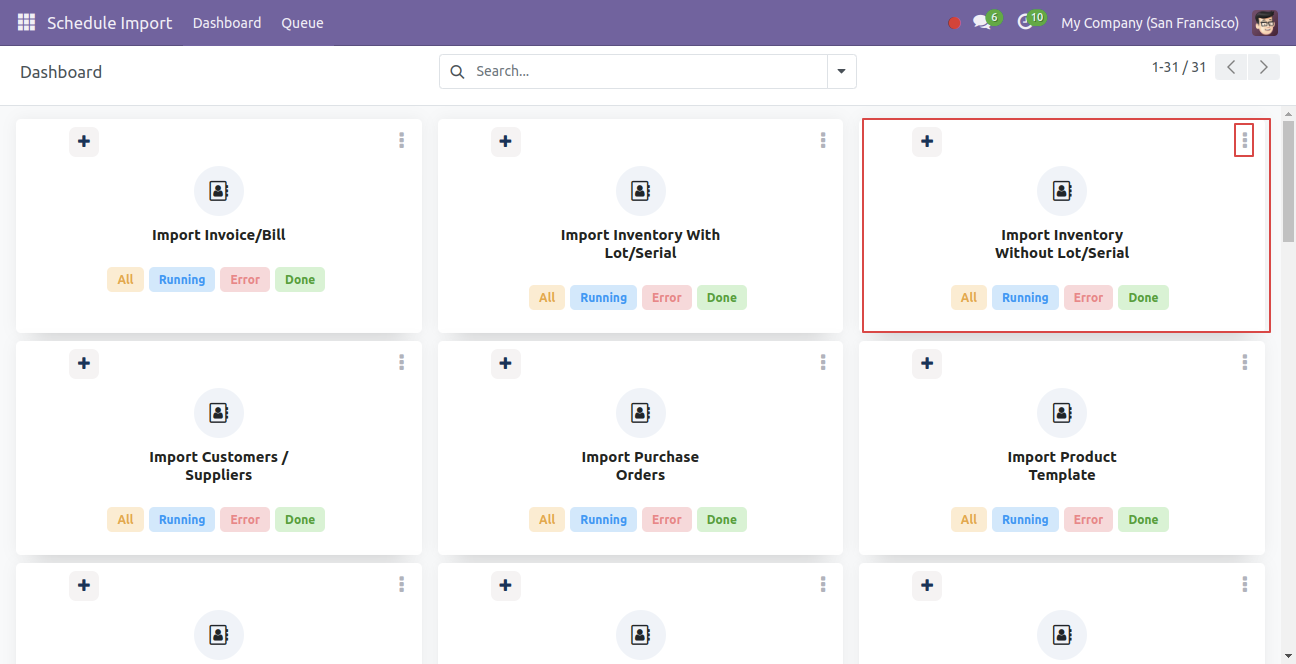Click contact-book icon on Import Purchase Orders
Viewport: 1296px width, 664px height.
[x=641, y=413]
